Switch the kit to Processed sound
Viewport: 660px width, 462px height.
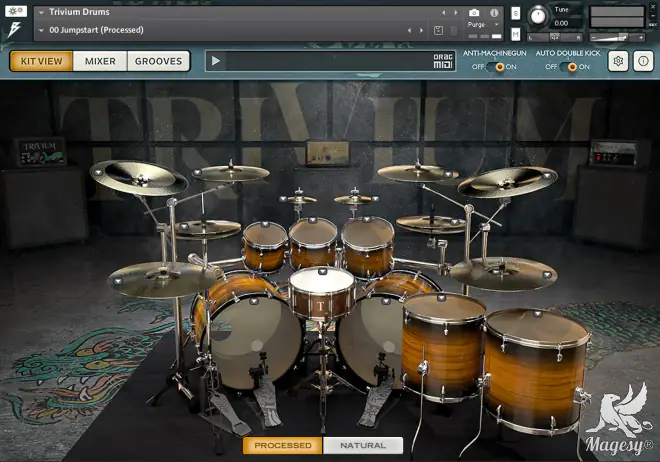point(282,445)
